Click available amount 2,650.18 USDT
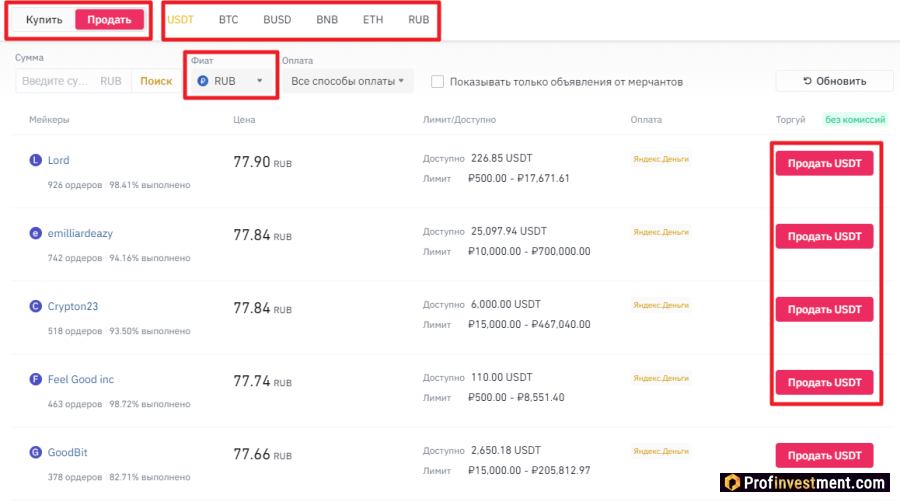The image size is (900, 502). (506, 450)
